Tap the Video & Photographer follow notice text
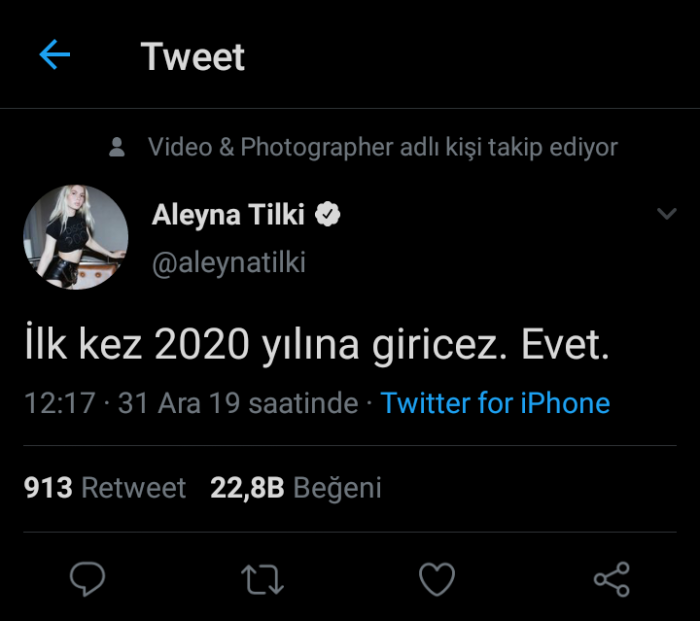 (x=383, y=148)
